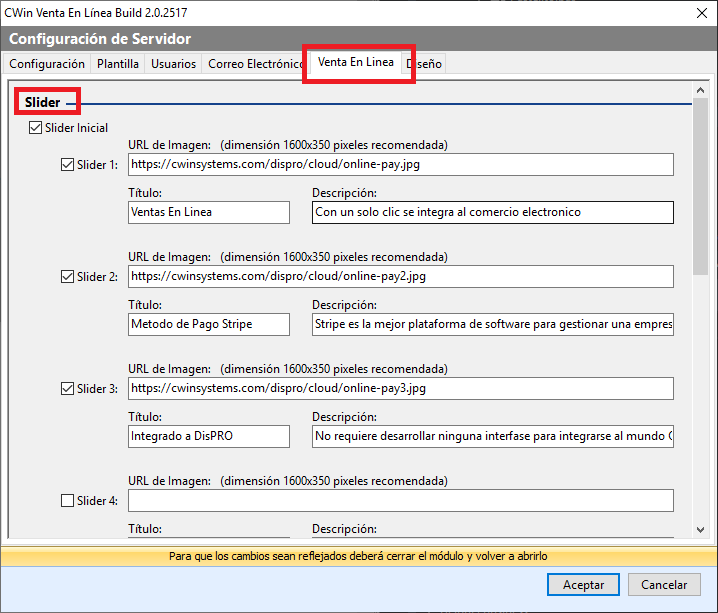
Task: Select the Venta En Línea tab
Action: (355, 63)
